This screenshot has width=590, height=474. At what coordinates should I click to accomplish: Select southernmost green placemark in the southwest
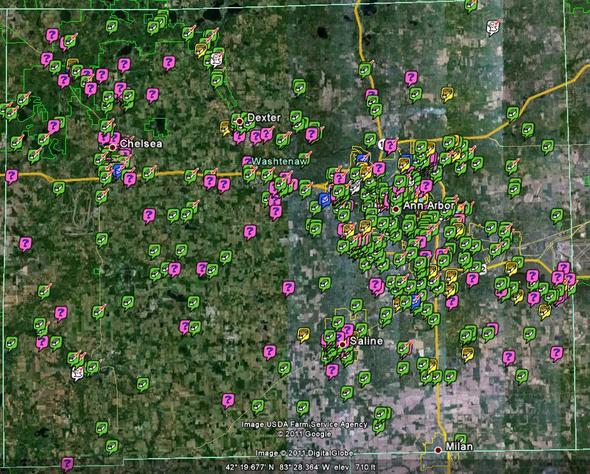(x=112, y=447)
